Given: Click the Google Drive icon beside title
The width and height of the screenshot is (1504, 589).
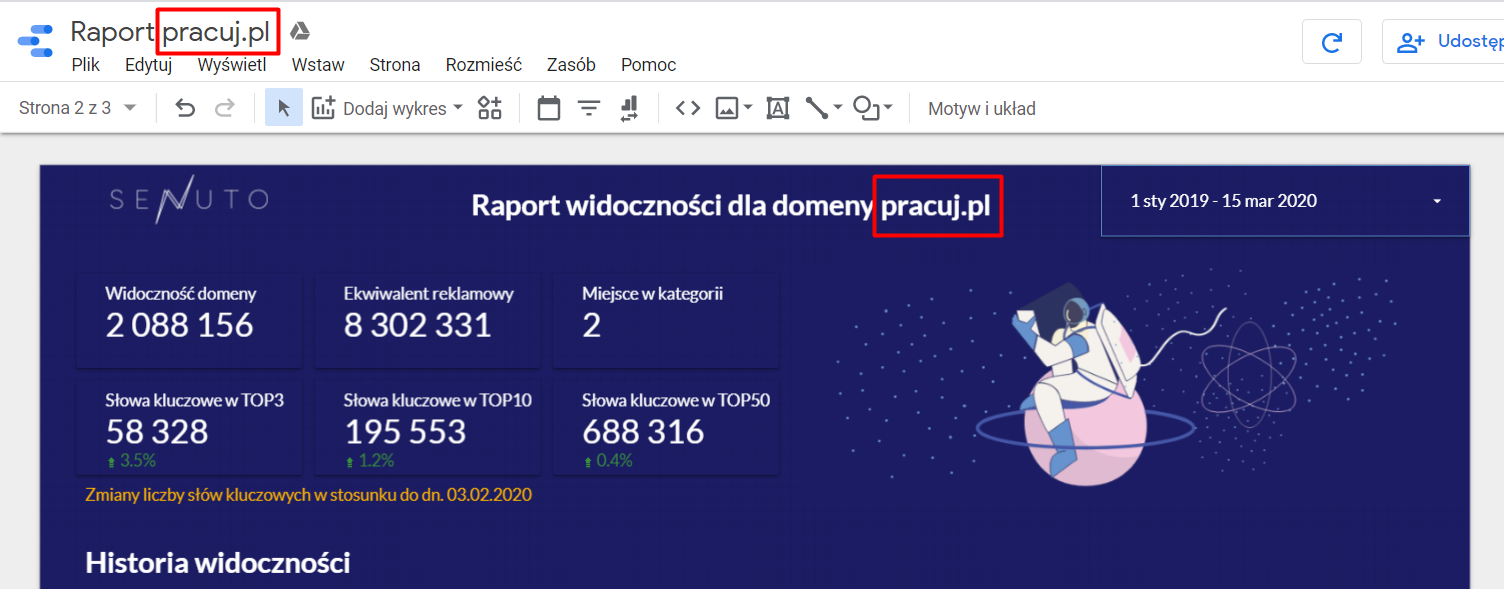Looking at the screenshot, I should click(x=299, y=31).
